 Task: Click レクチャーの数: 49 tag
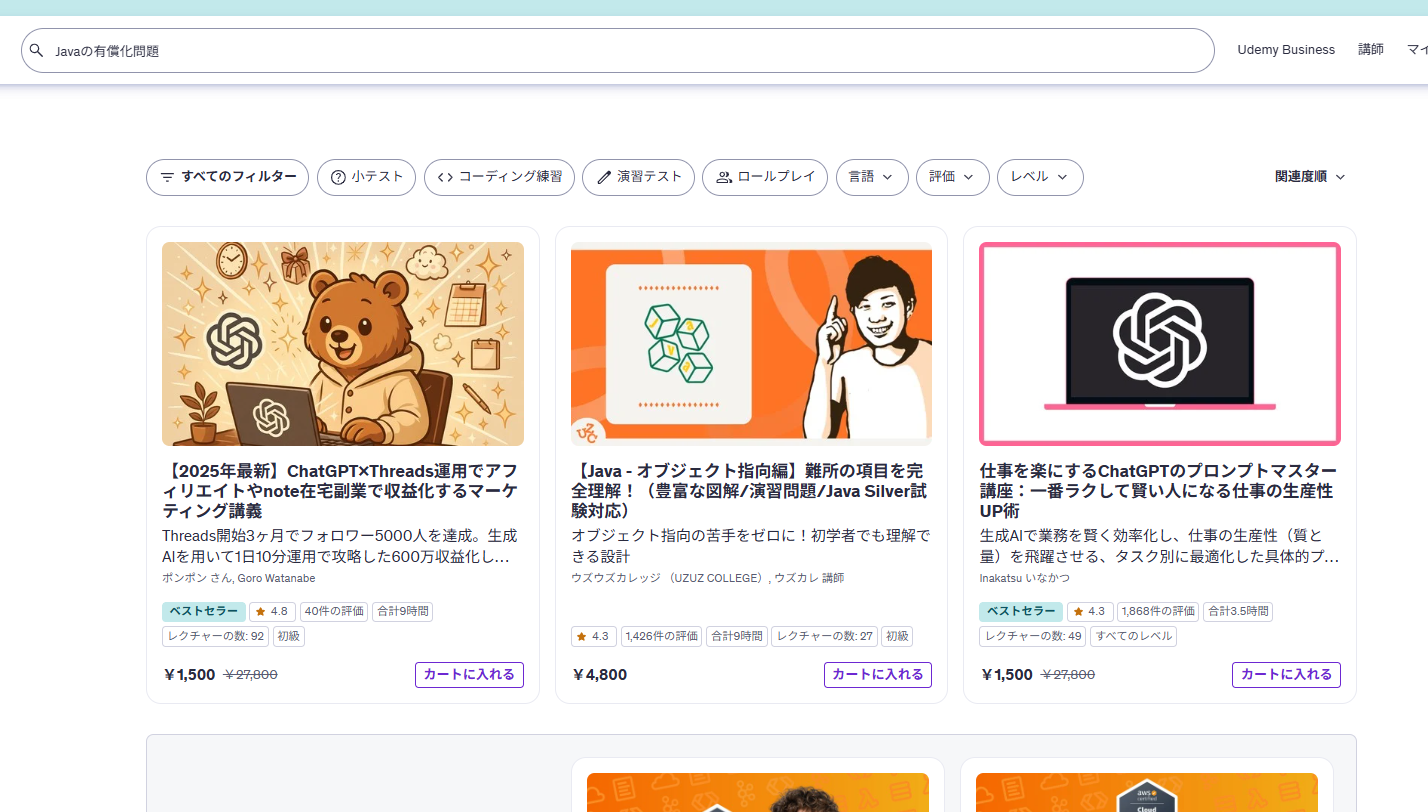pyautogui.click(x=1033, y=636)
